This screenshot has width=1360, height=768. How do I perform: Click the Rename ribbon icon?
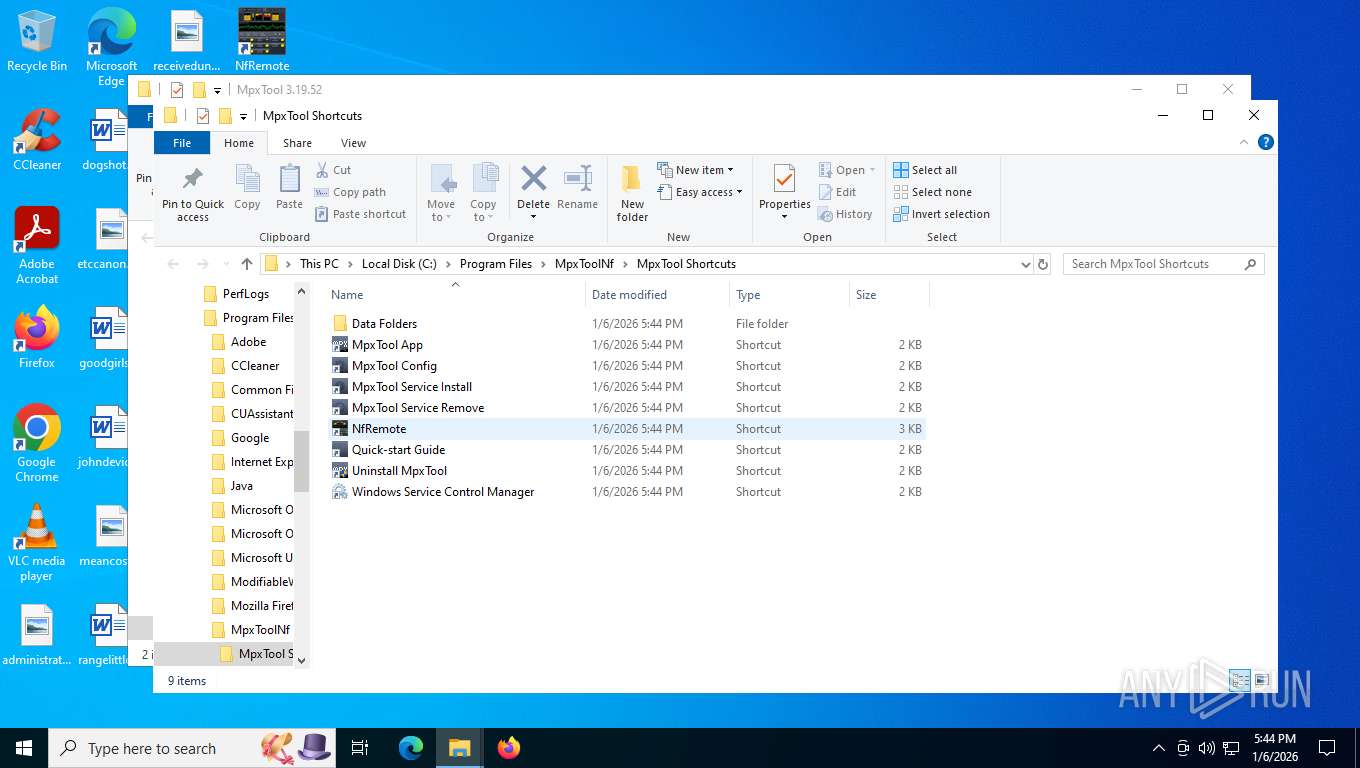(x=577, y=180)
